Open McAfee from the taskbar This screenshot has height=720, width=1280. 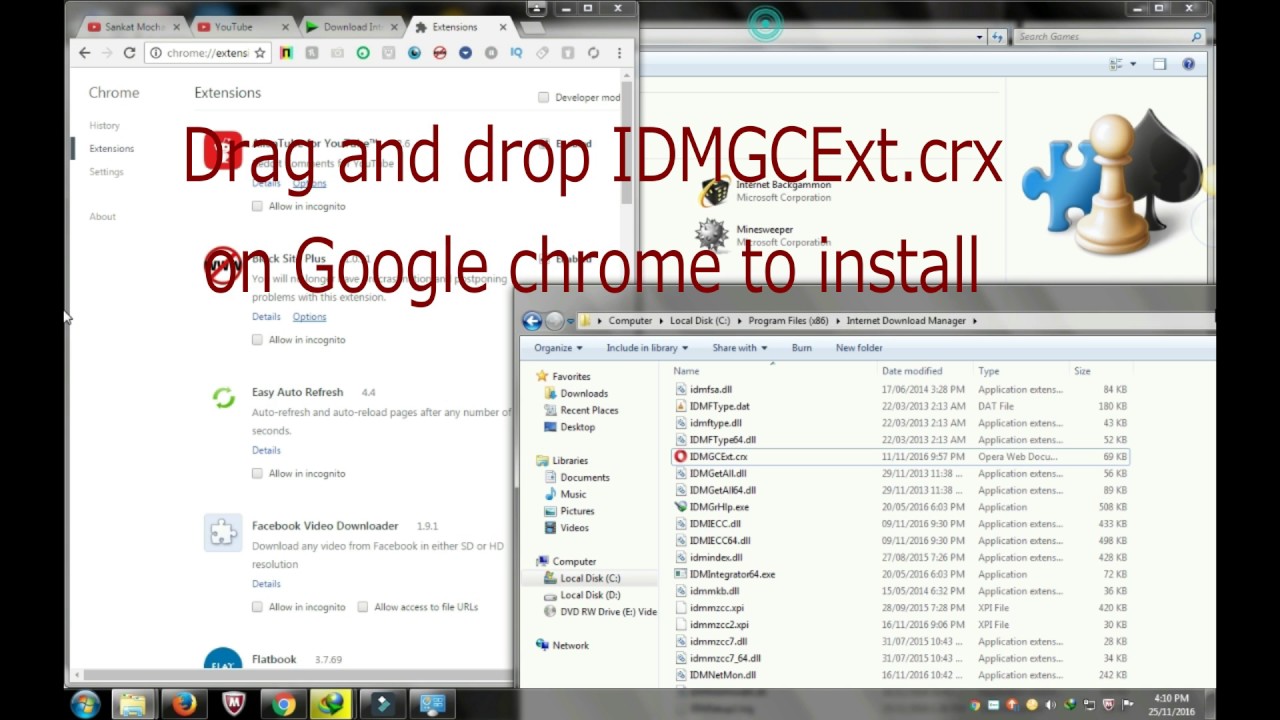pos(233,704)
